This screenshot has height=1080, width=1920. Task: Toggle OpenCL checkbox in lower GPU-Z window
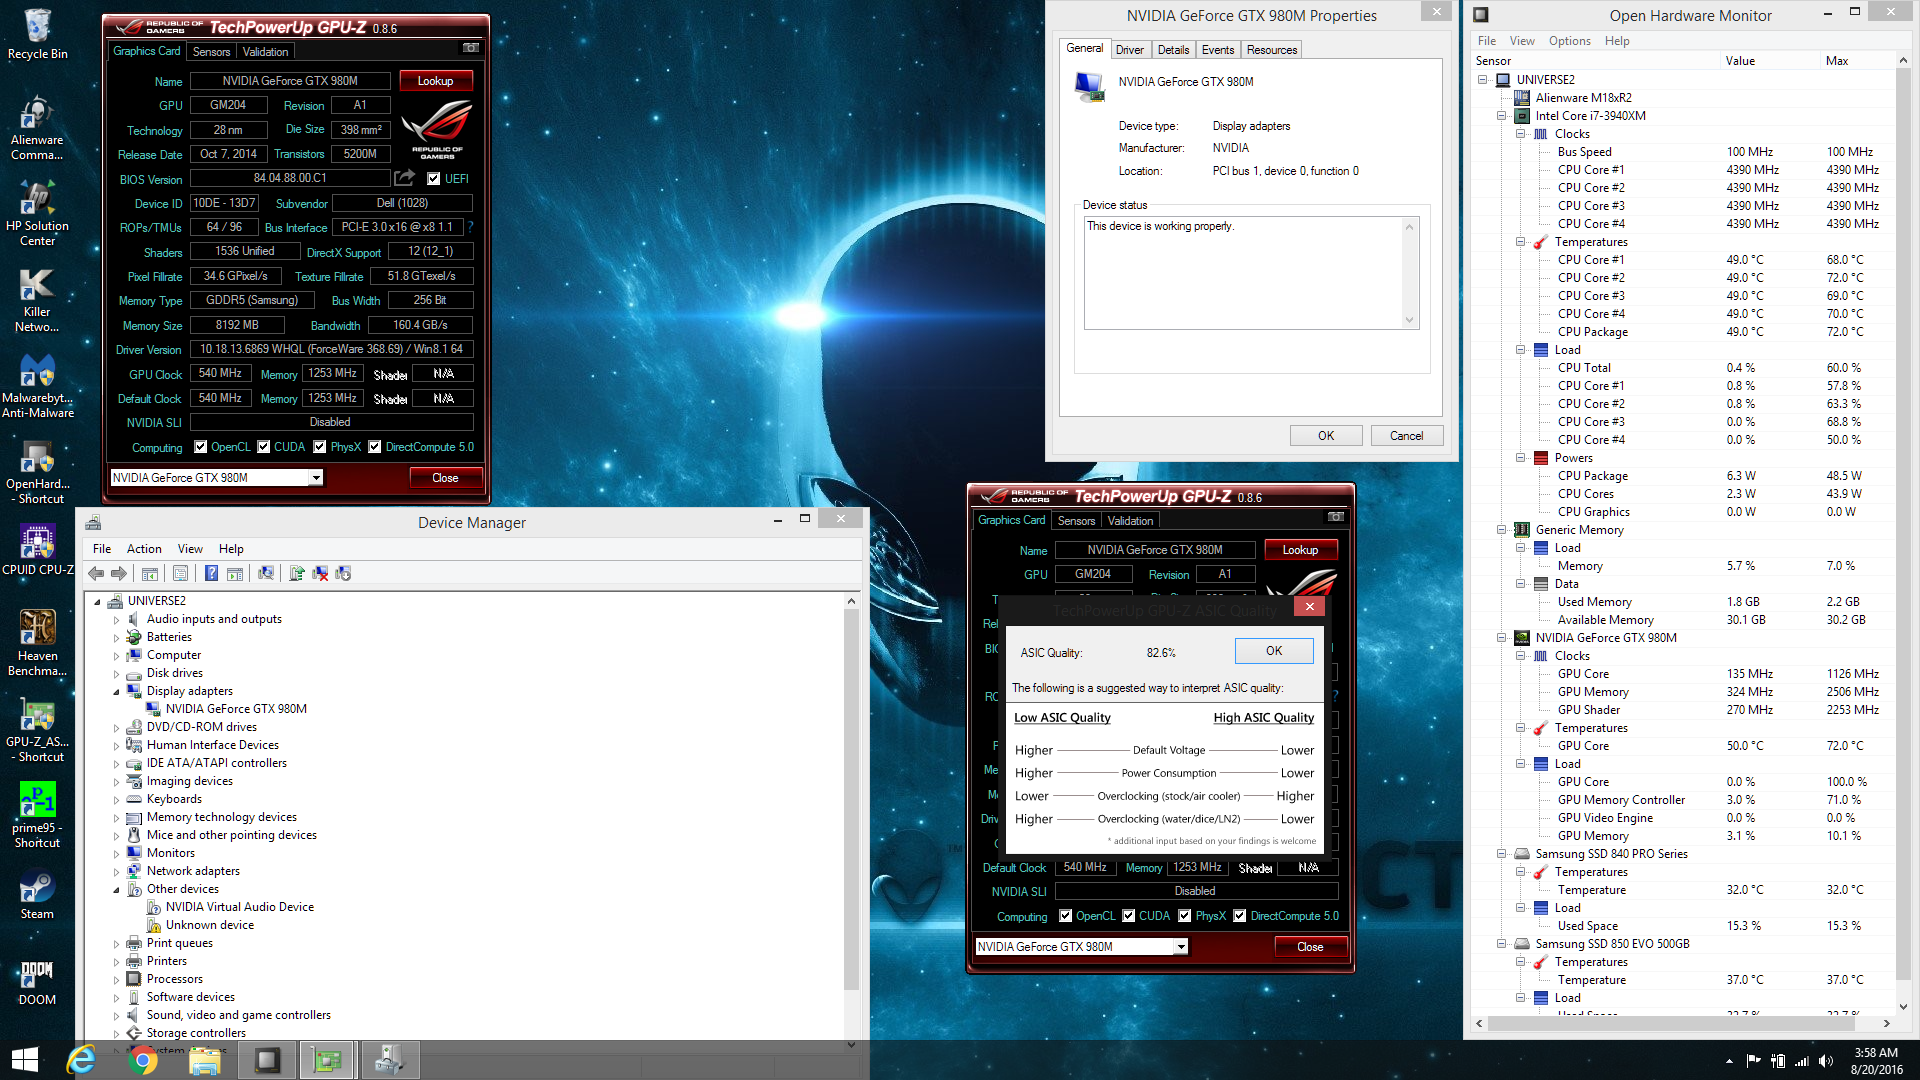[1066, 916]
